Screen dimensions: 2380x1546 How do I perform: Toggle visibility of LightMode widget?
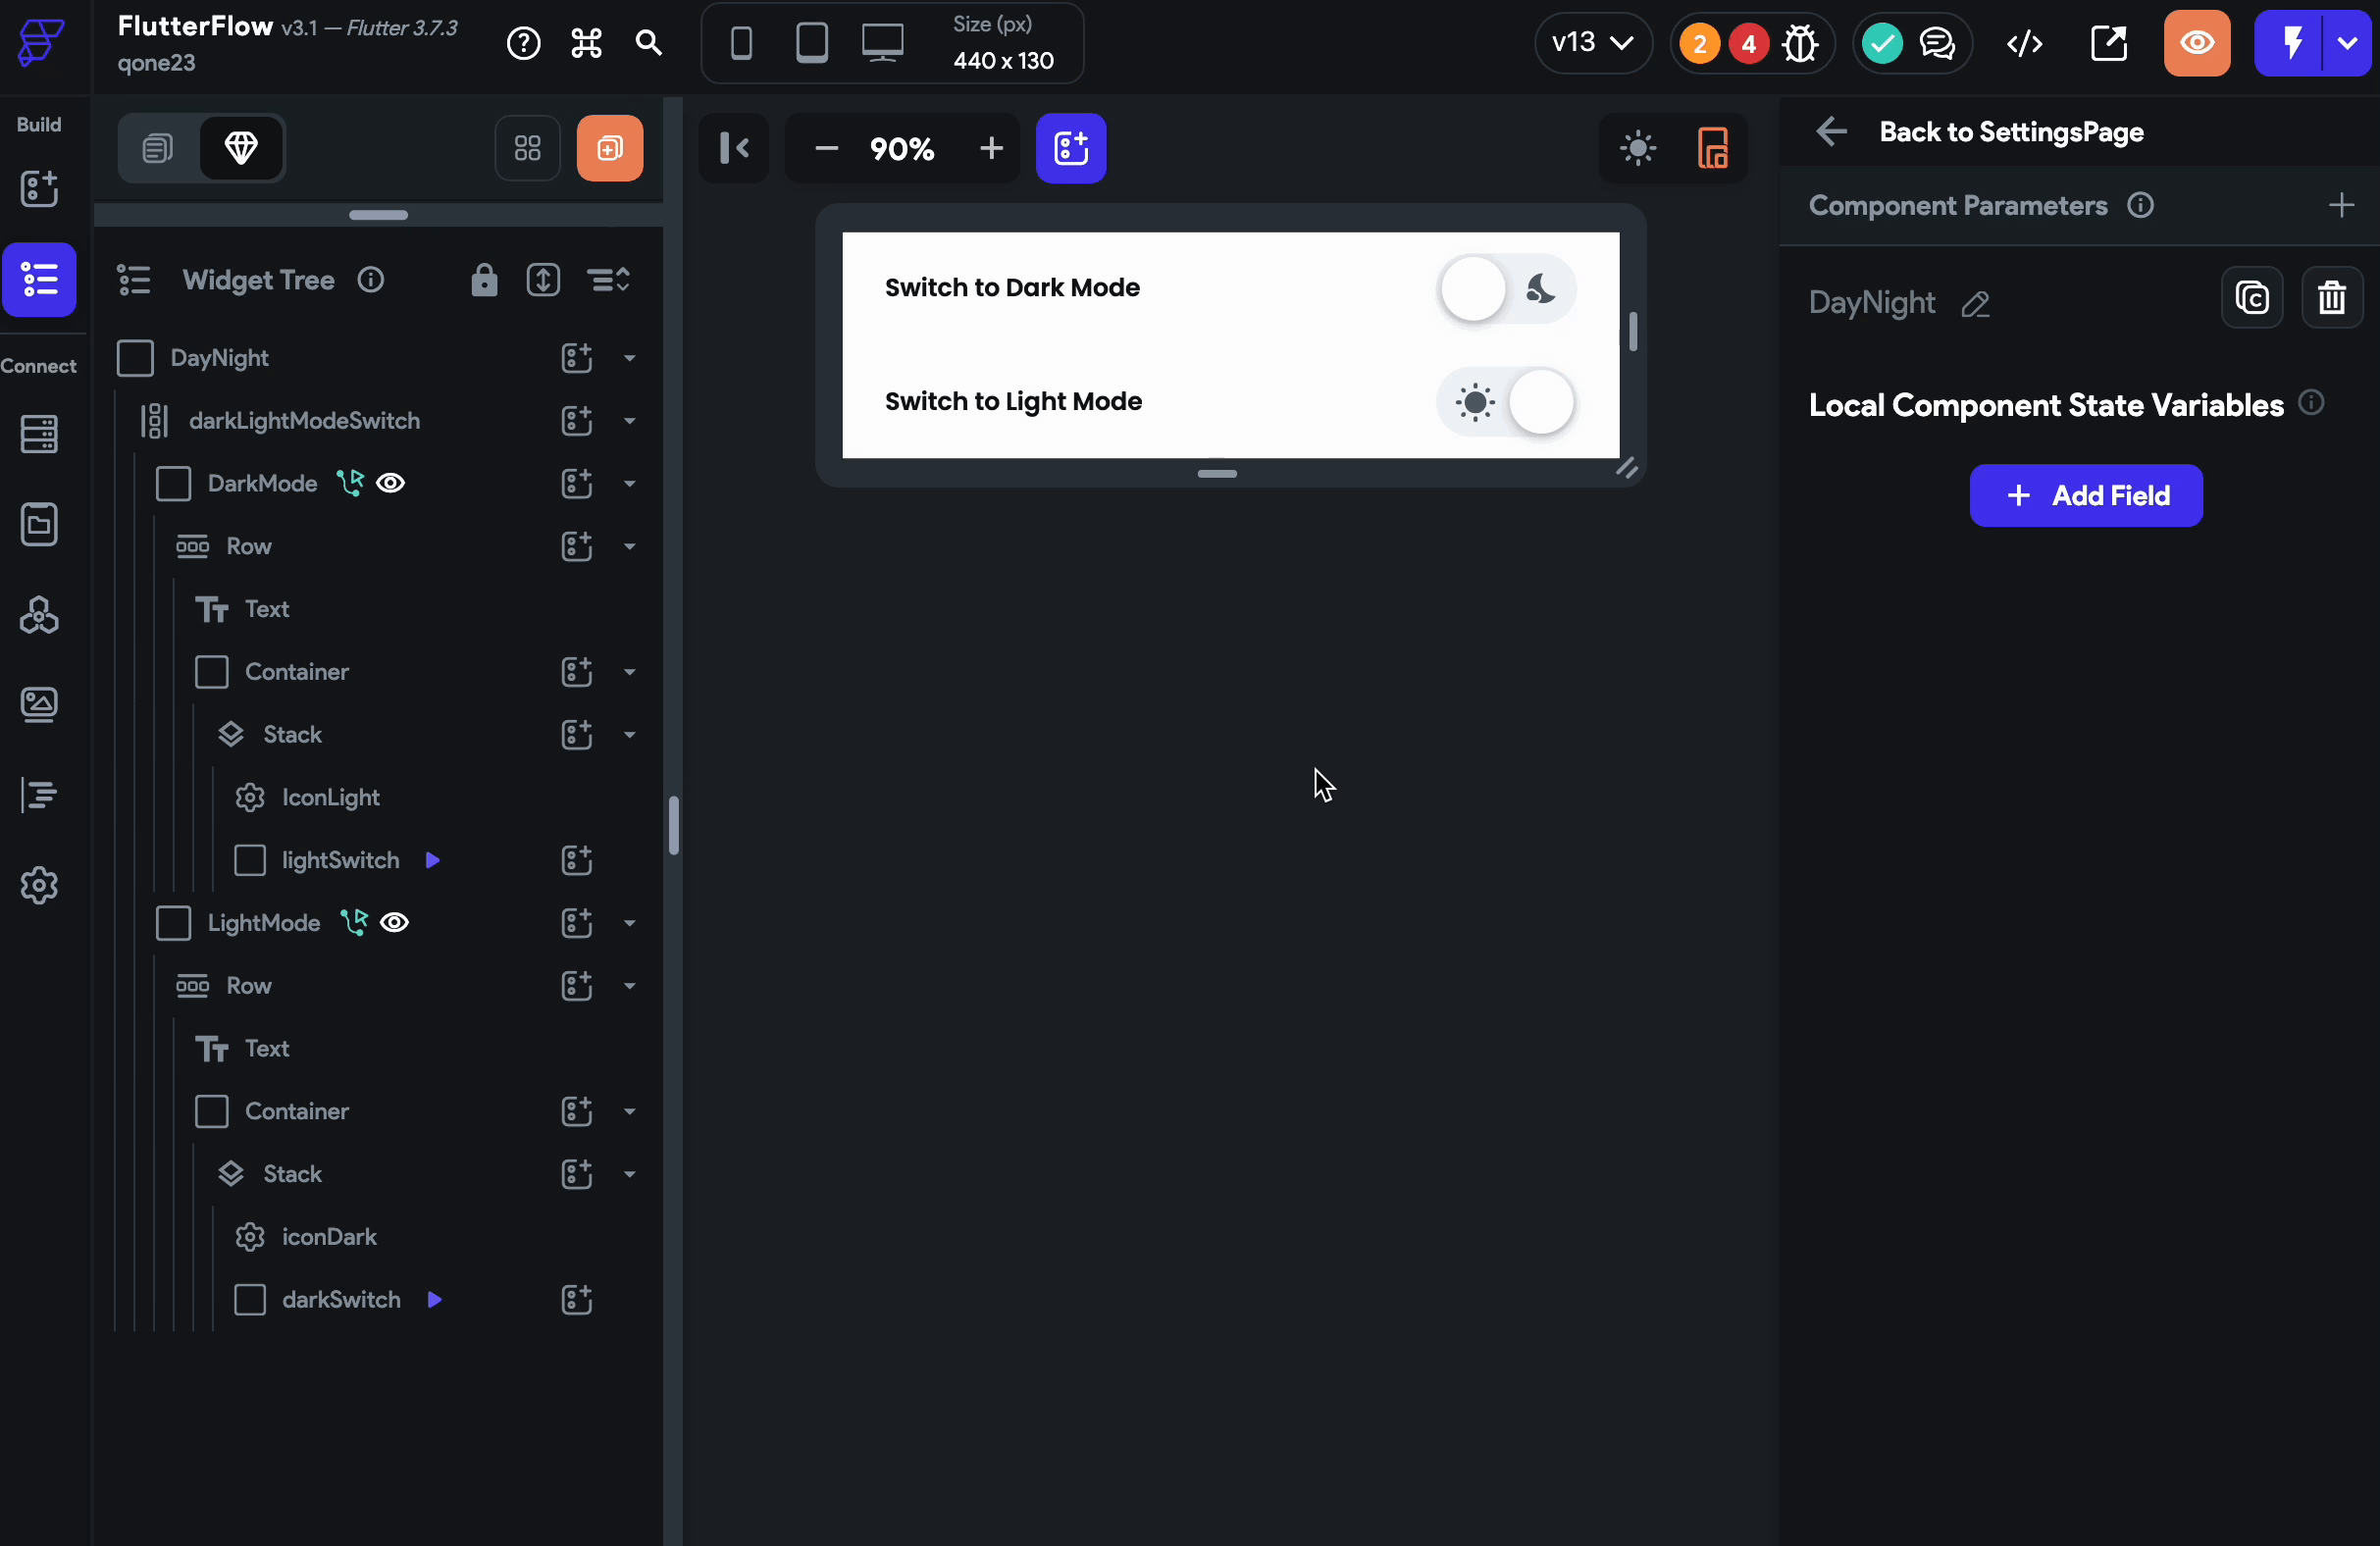coord(392,921)
